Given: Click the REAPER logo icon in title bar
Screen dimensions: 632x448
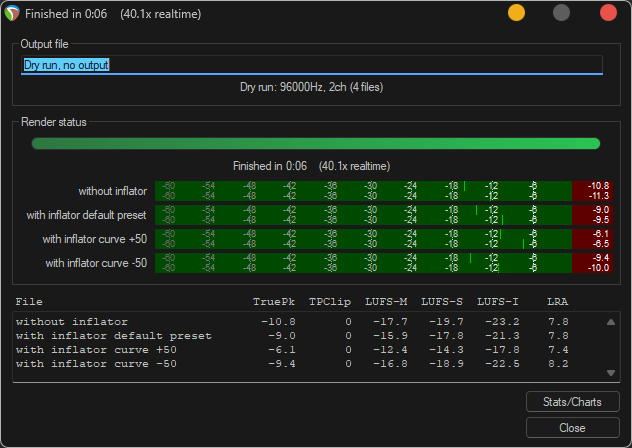Looking at the screenshot, I should click(x=12, y=13).
